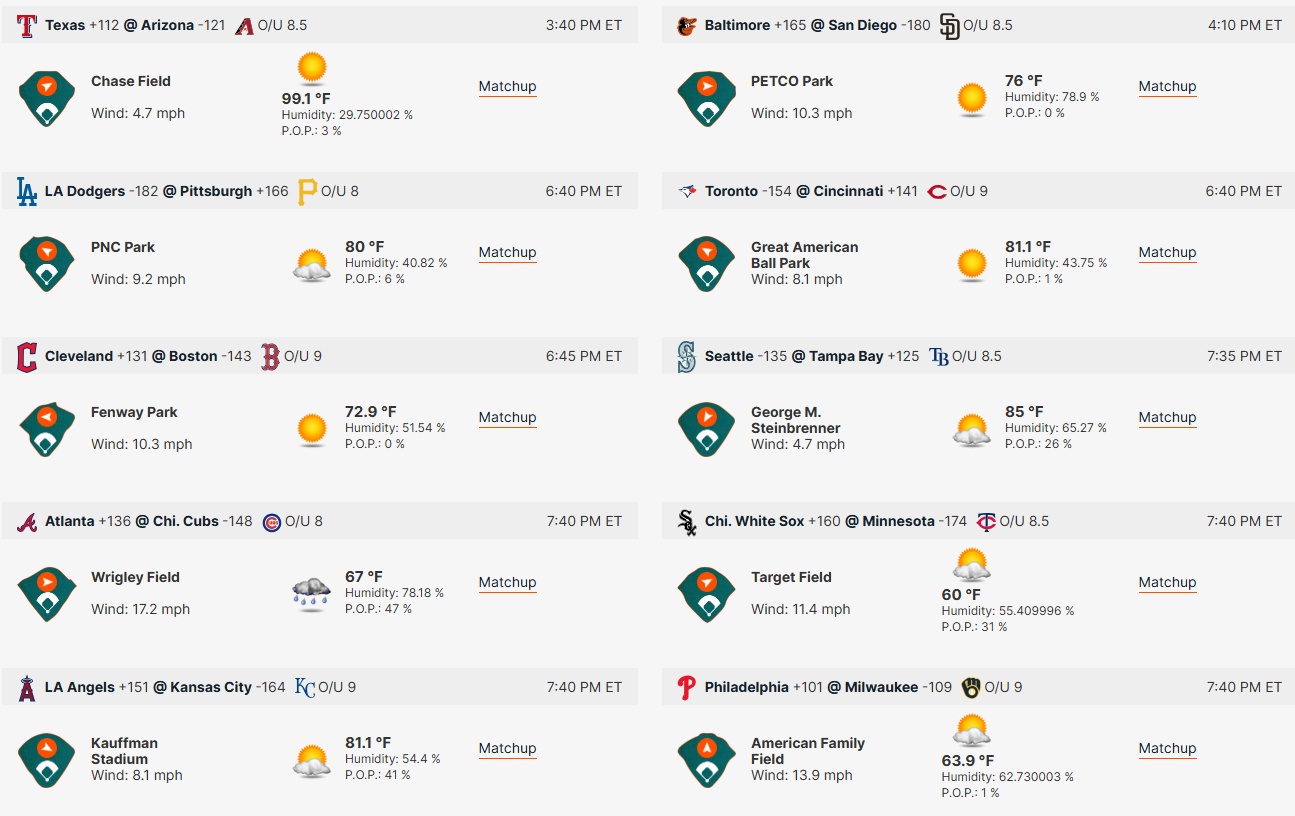This screenshot has height=816, width=1295.
Task: Click the Pittsburgh Pirates logo icon
Action: click(x=307, y=191)
